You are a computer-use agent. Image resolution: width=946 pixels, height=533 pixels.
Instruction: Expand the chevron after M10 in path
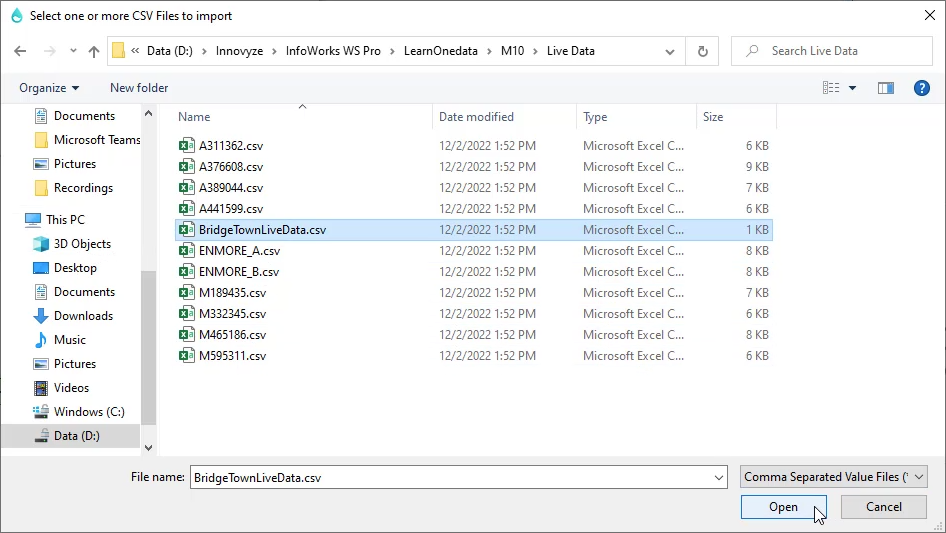point(536,51)
